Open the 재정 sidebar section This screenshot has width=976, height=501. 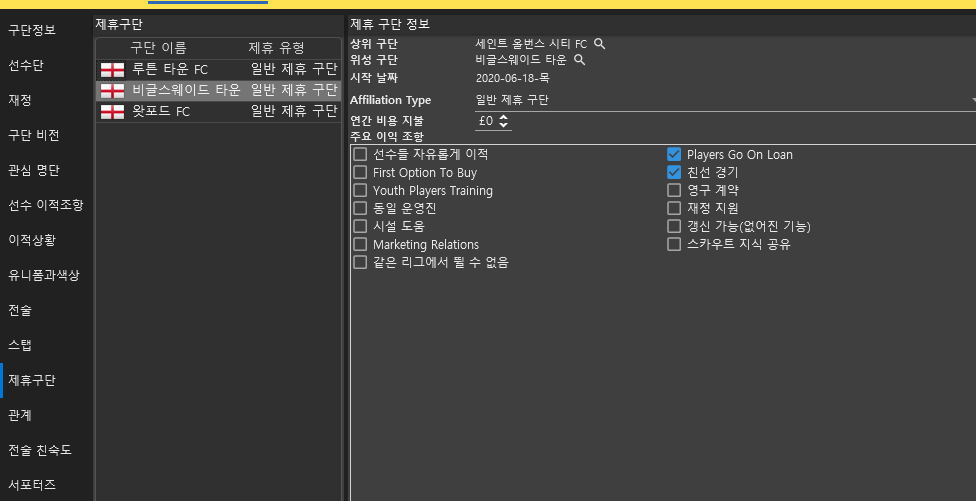[20, 100]
